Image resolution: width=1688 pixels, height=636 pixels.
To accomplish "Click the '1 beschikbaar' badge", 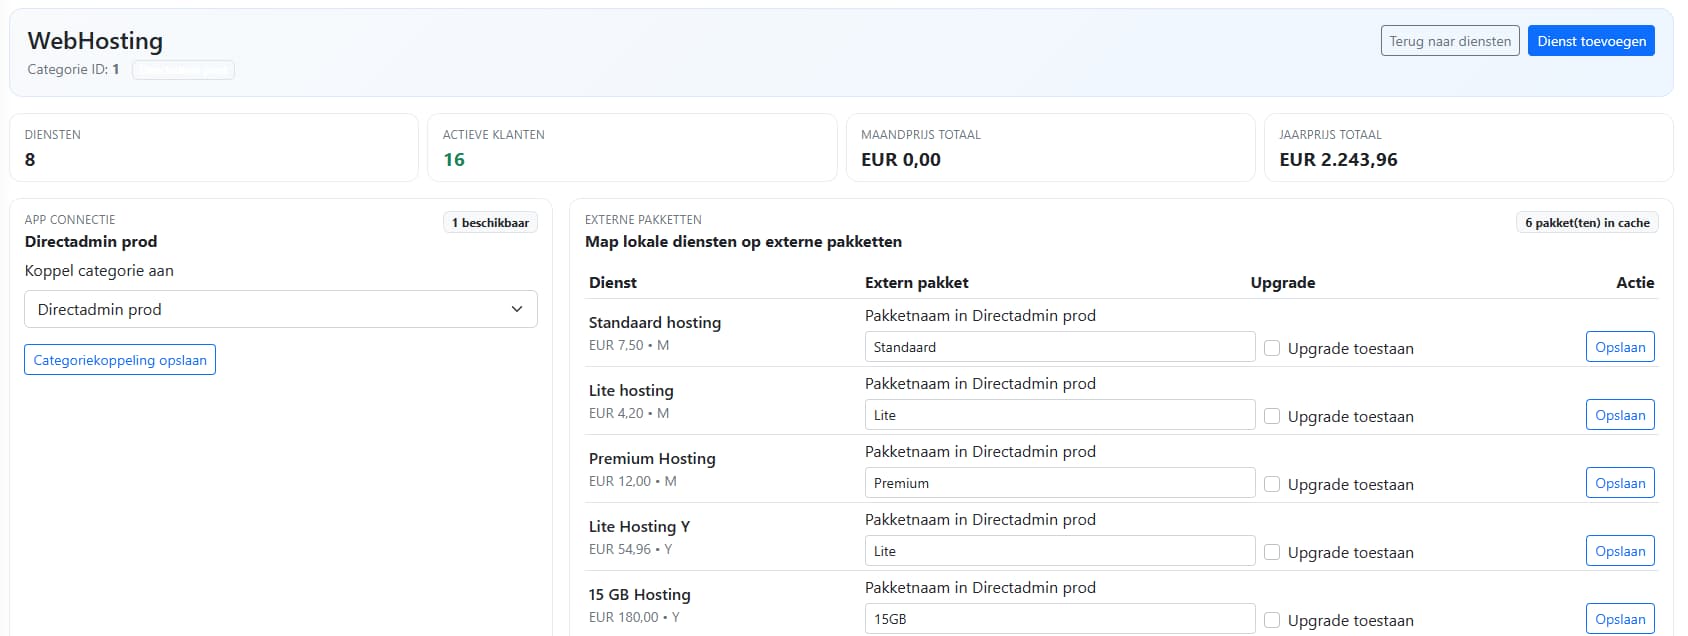I will click(x=490, y=223).
